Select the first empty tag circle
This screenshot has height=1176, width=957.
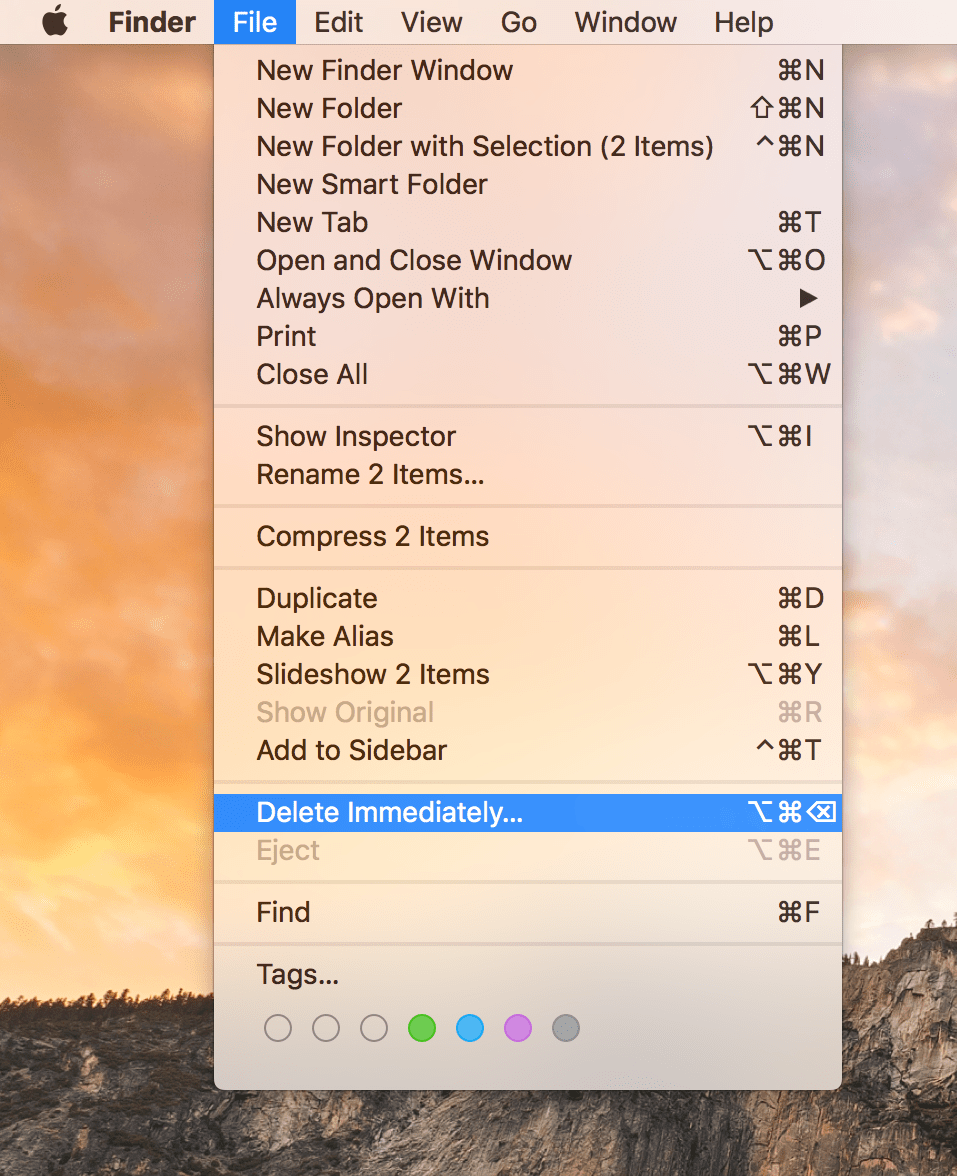click(x=278, y=1027)
